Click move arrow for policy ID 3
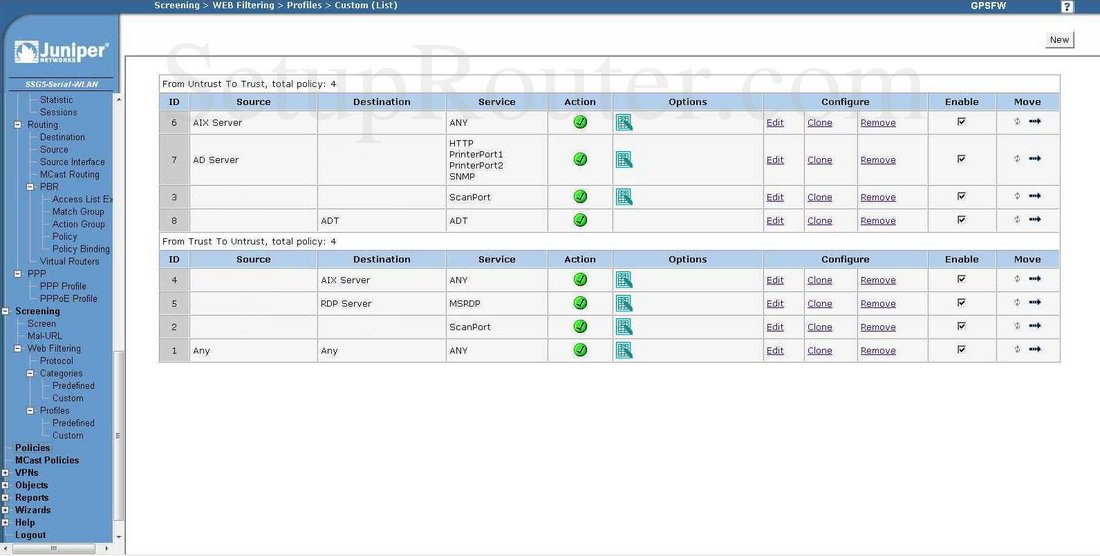The height and width of the screenshot is (556, 1100). point(1035,196)
